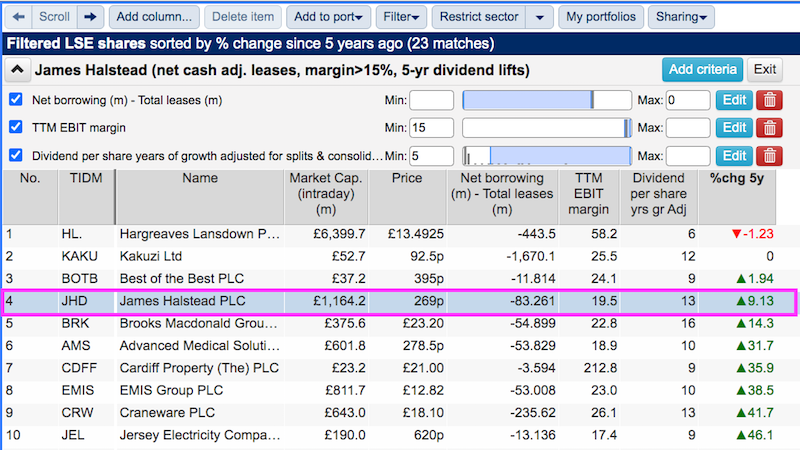Click the Dividend per share Max field
The height and width of the screenshot is (450, 800).
688,156
